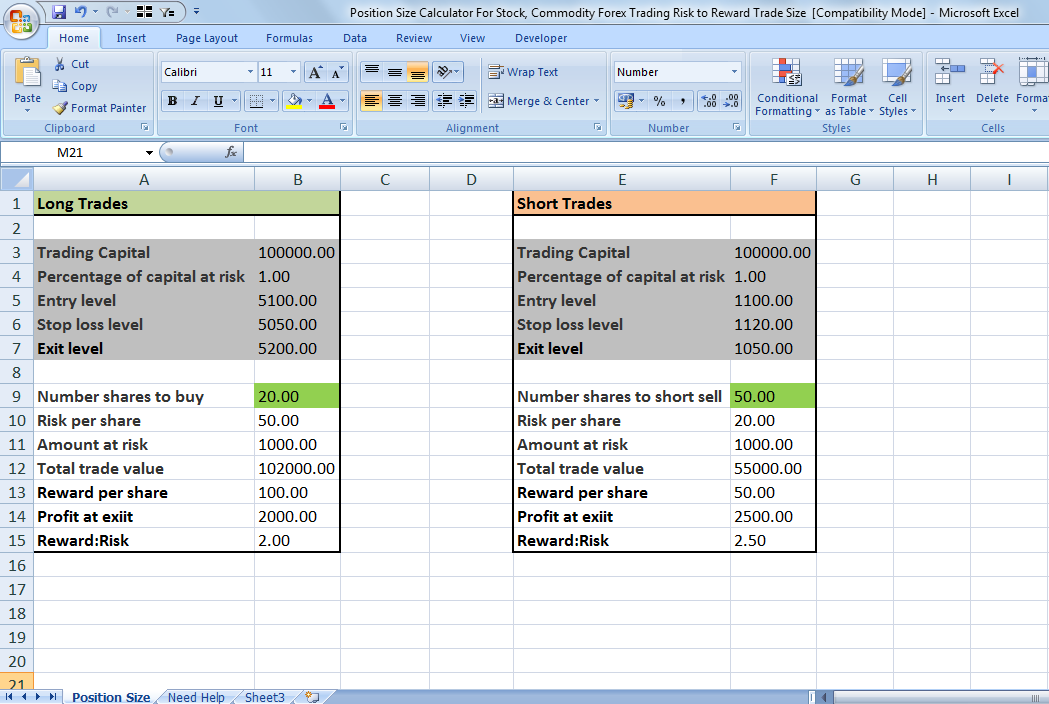This screenshot has width=1049, height=704.
Task: Switch to the Formulas ribbon tab
Action: [289, 38]
